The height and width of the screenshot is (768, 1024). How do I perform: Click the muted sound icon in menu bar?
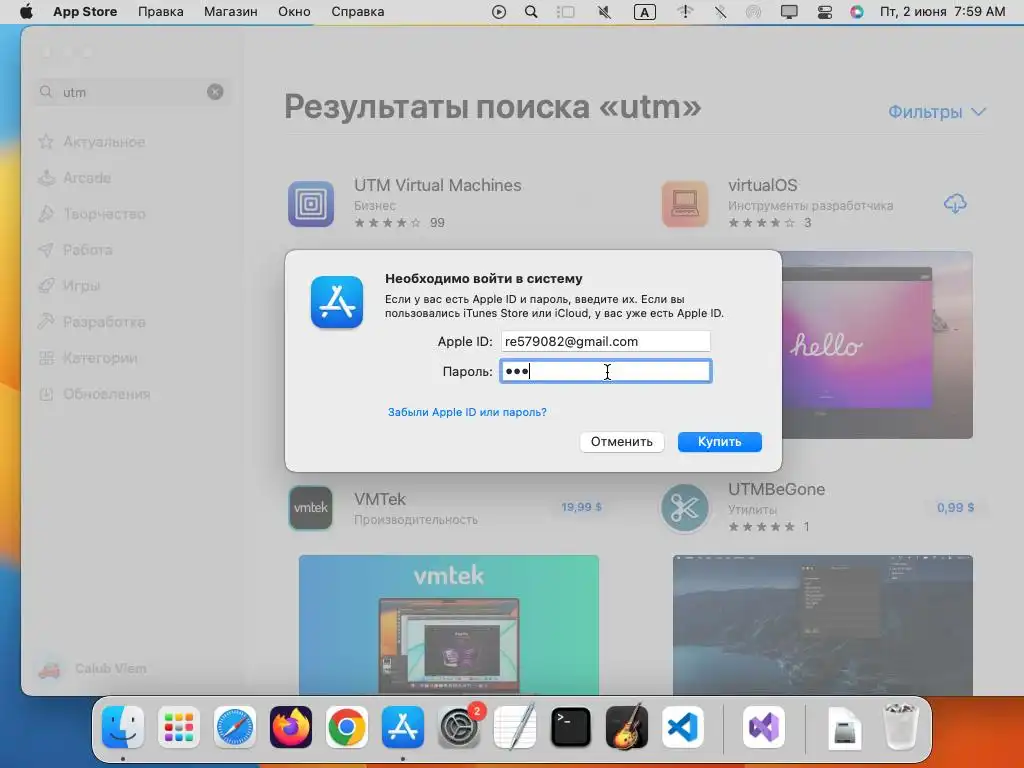[x=605, y=12]
